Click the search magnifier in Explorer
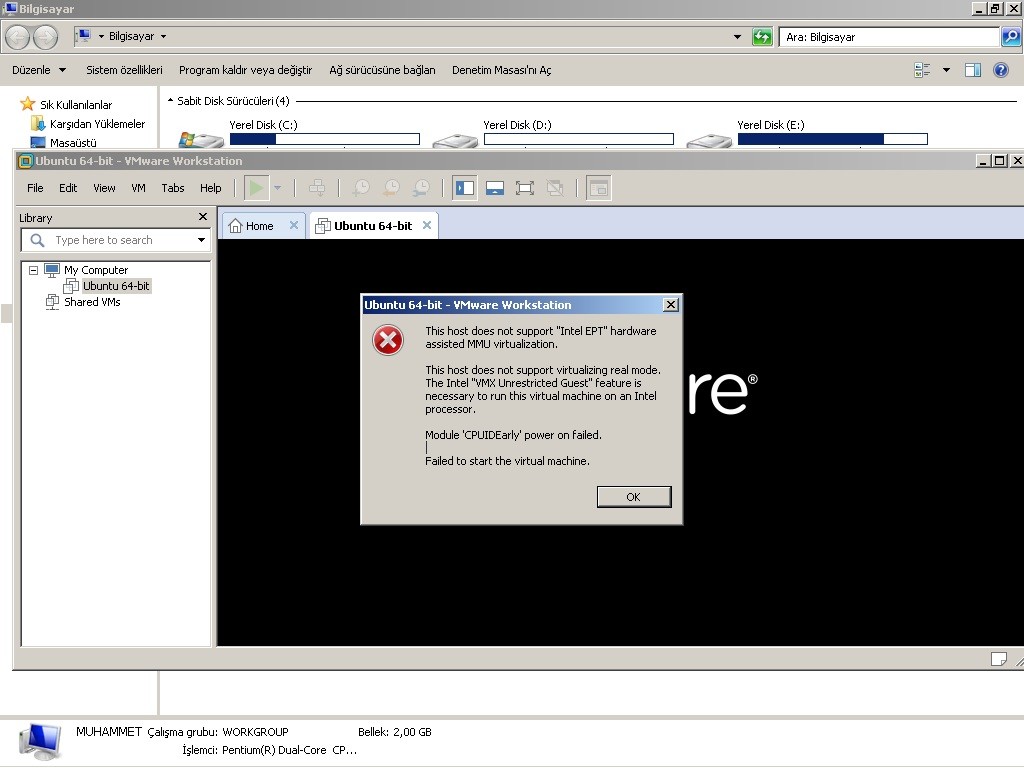This screenshot has width=1024, height=768. 1011,37
